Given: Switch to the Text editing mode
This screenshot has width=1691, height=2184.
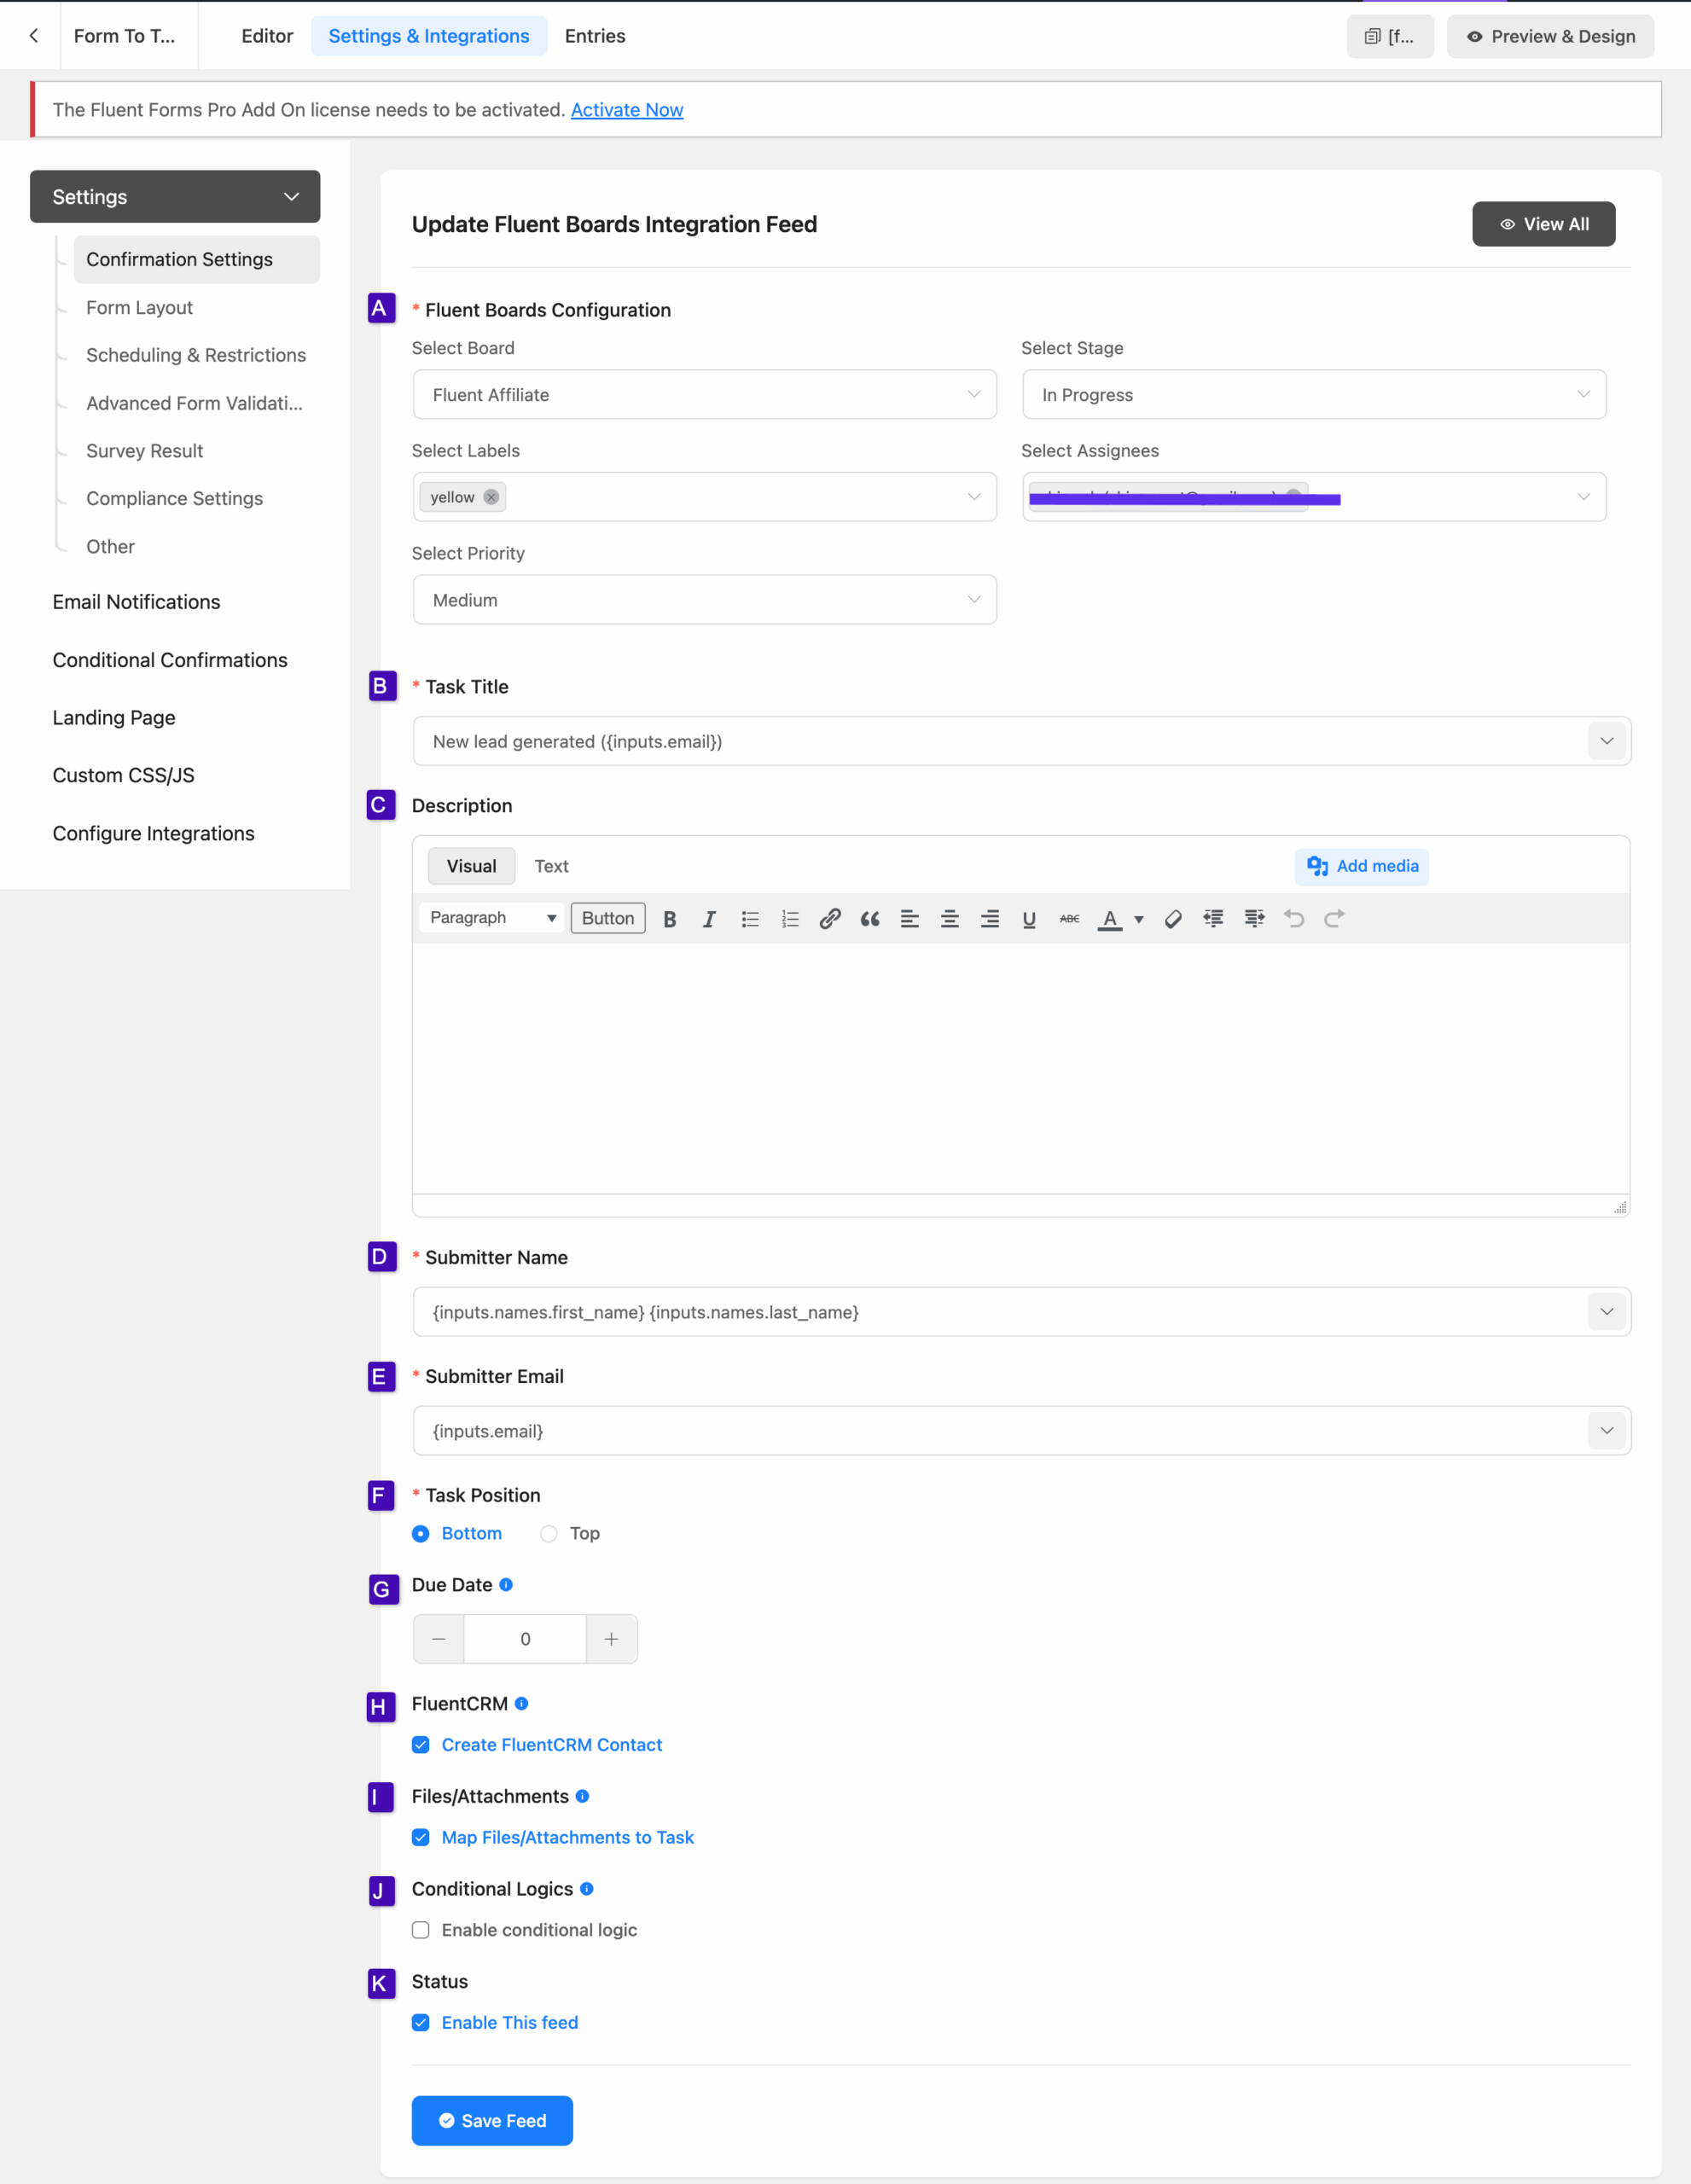Looking at the screenshot, I should tap(551, 866).
